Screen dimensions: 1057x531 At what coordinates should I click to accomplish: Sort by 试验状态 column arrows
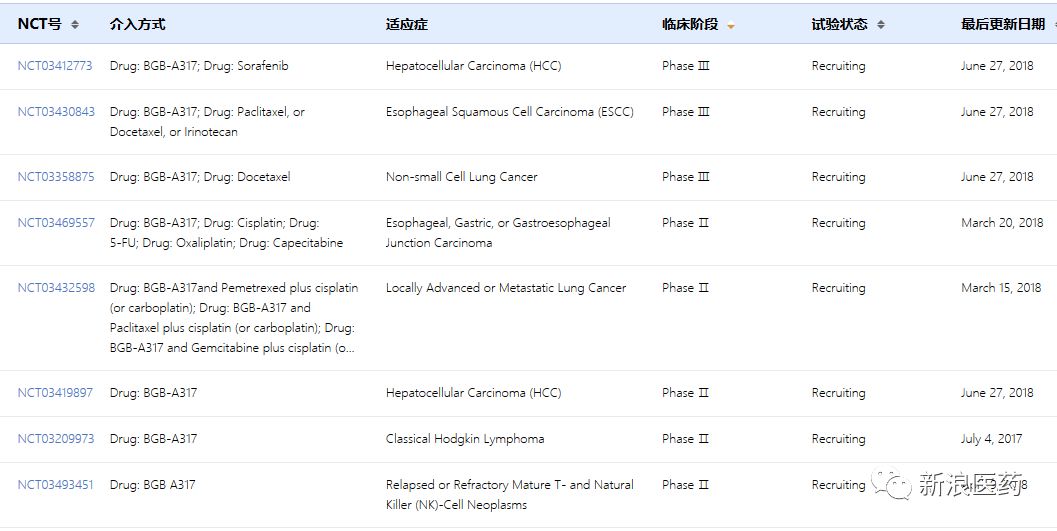click(880, 24)
